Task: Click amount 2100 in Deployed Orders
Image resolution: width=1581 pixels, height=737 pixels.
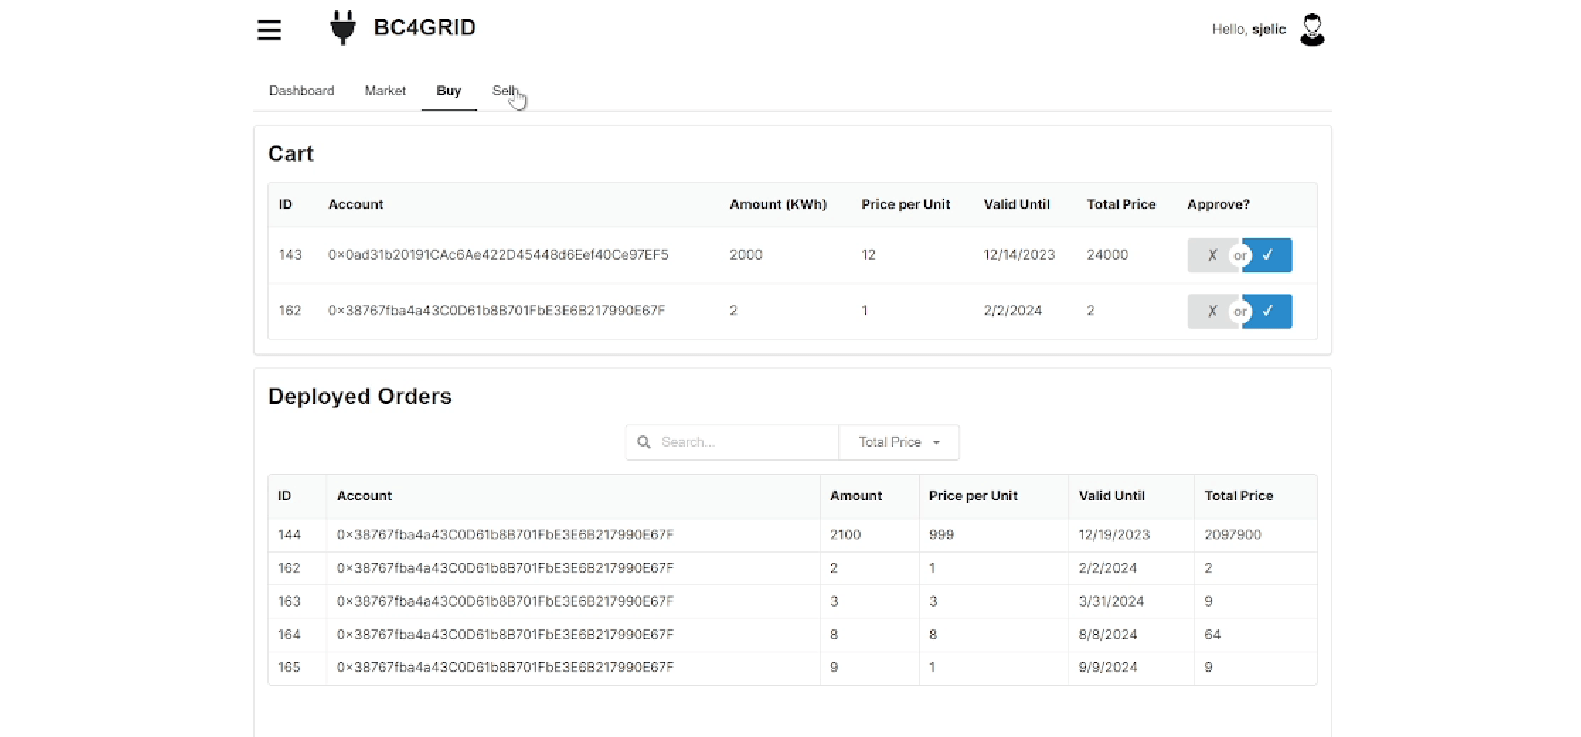Action: [x=845, y=535]
